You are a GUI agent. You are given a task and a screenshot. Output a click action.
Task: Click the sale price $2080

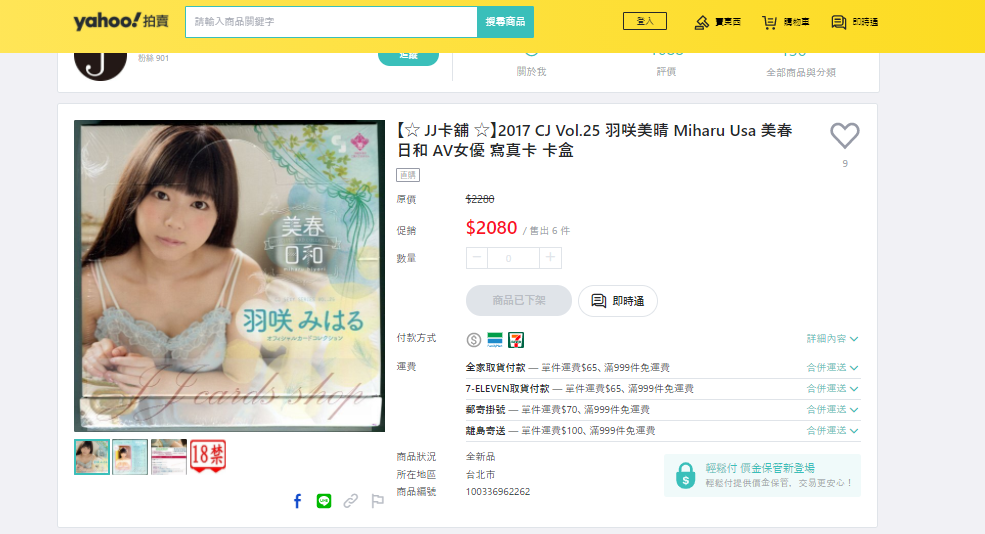pyautogui.click(x=491, y=227)
